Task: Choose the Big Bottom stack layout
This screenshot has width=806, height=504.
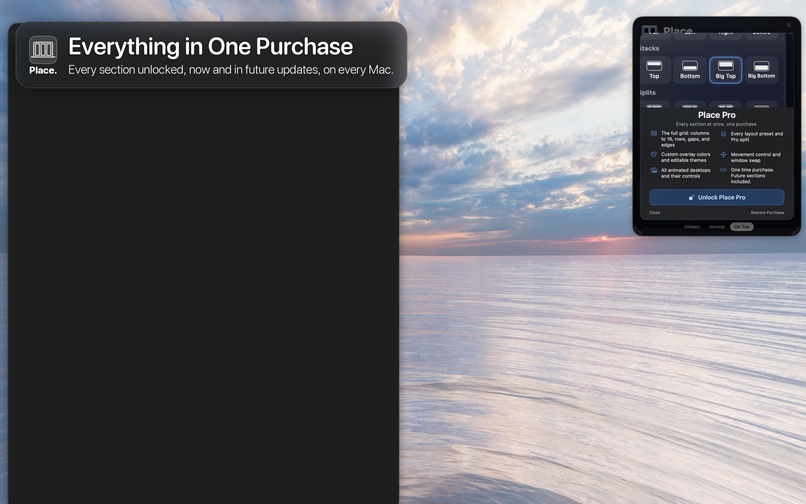Action: point(761,69)
